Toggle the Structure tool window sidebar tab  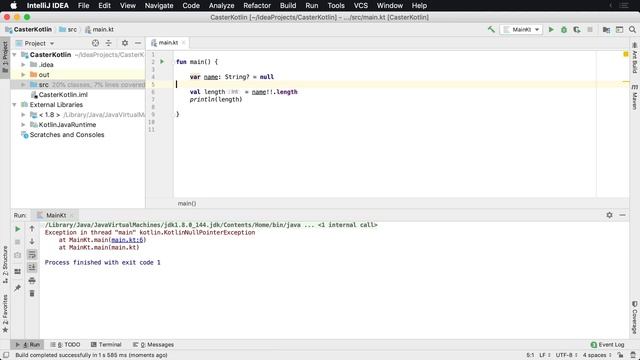5,264
